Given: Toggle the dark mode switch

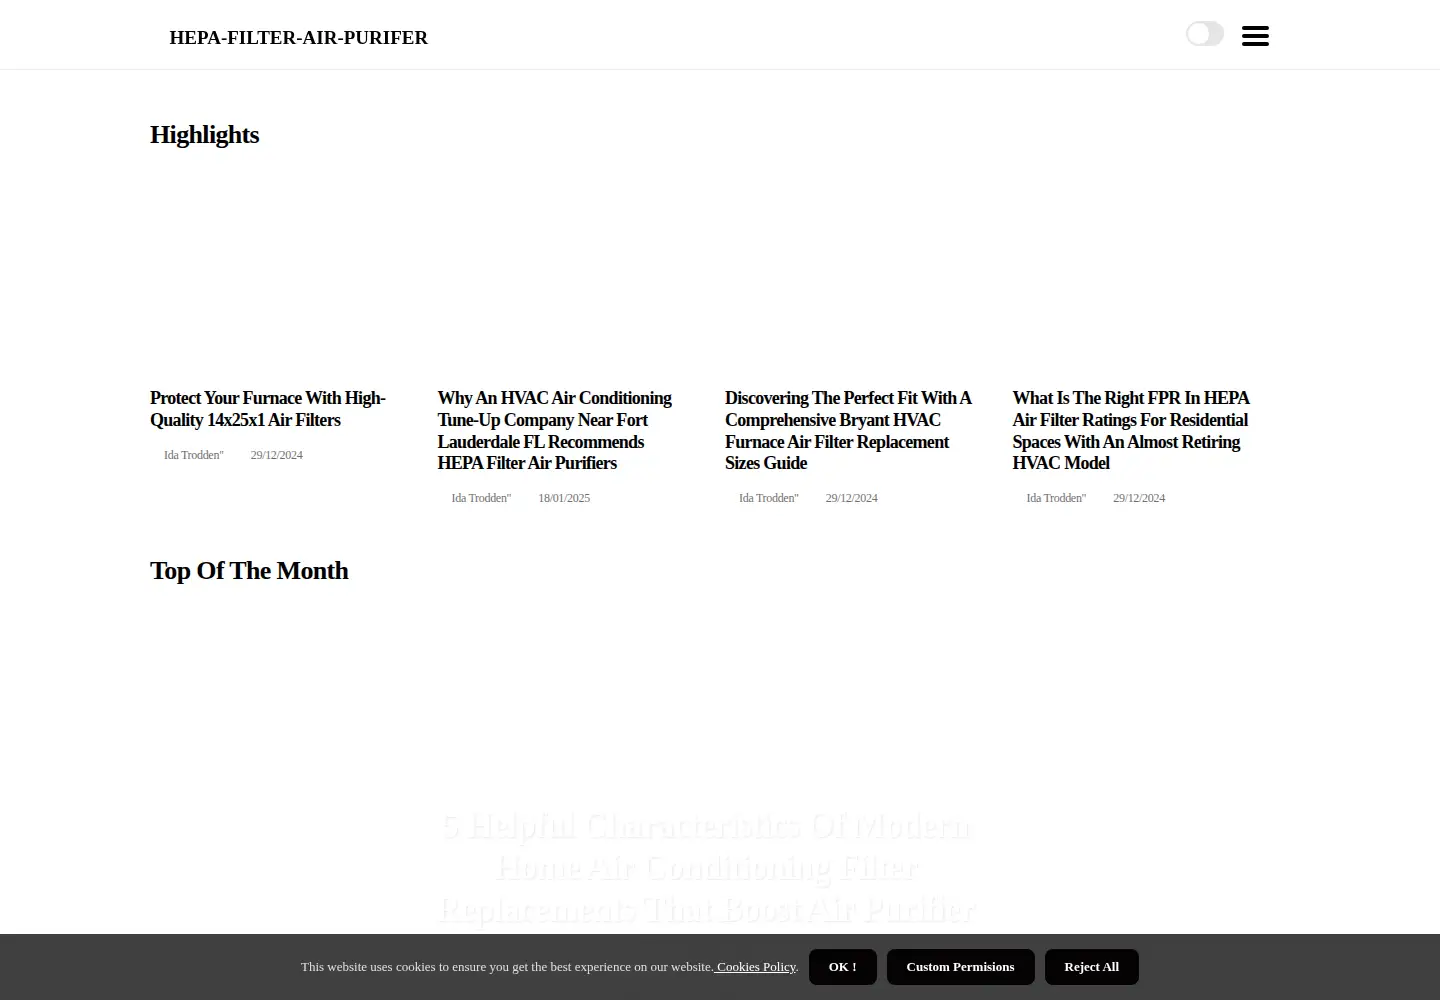Looking at the screenshot, I should (x=1205, y=34).
